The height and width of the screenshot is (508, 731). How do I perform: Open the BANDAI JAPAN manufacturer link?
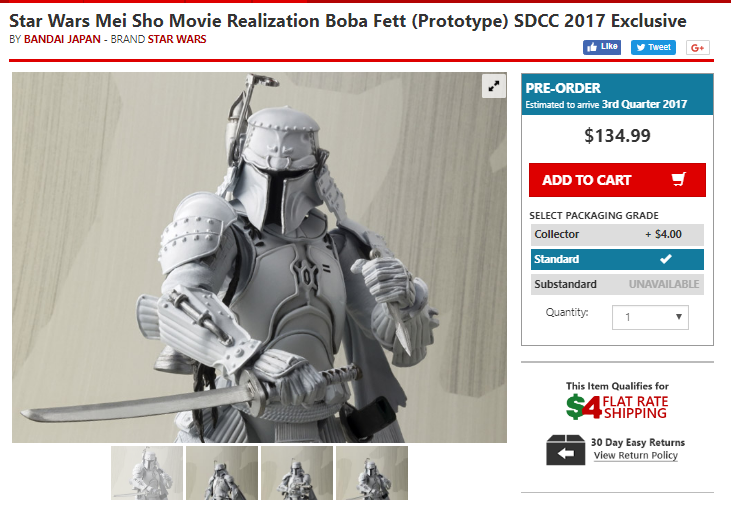point(62,39)
